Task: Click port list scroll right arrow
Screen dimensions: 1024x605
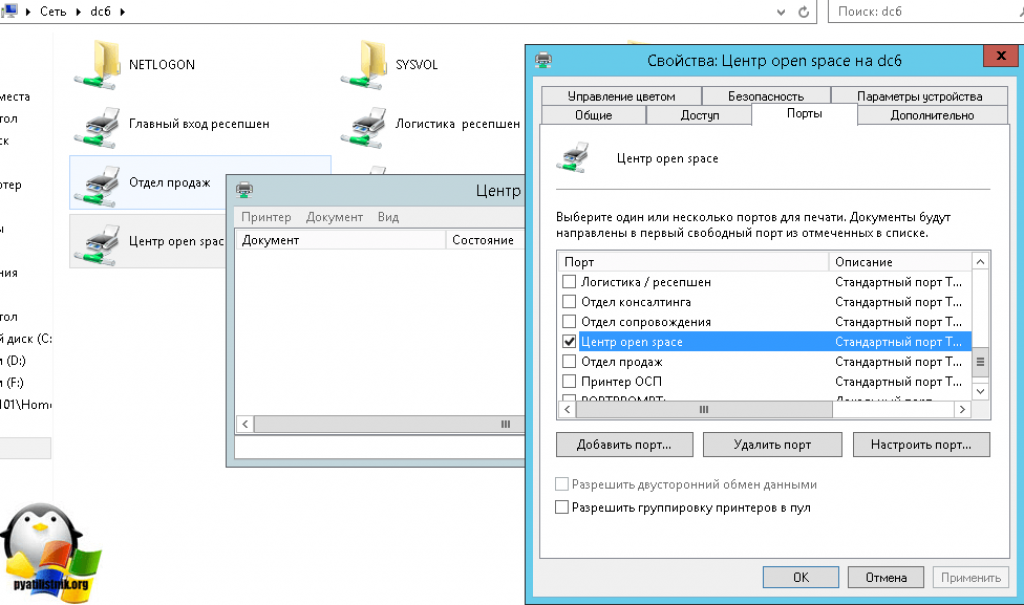Action: [962, 410]
